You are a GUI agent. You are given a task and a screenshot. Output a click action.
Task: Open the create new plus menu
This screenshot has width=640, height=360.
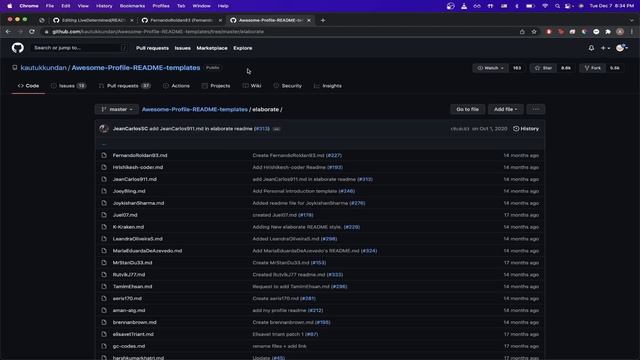(x=605, y=48)
